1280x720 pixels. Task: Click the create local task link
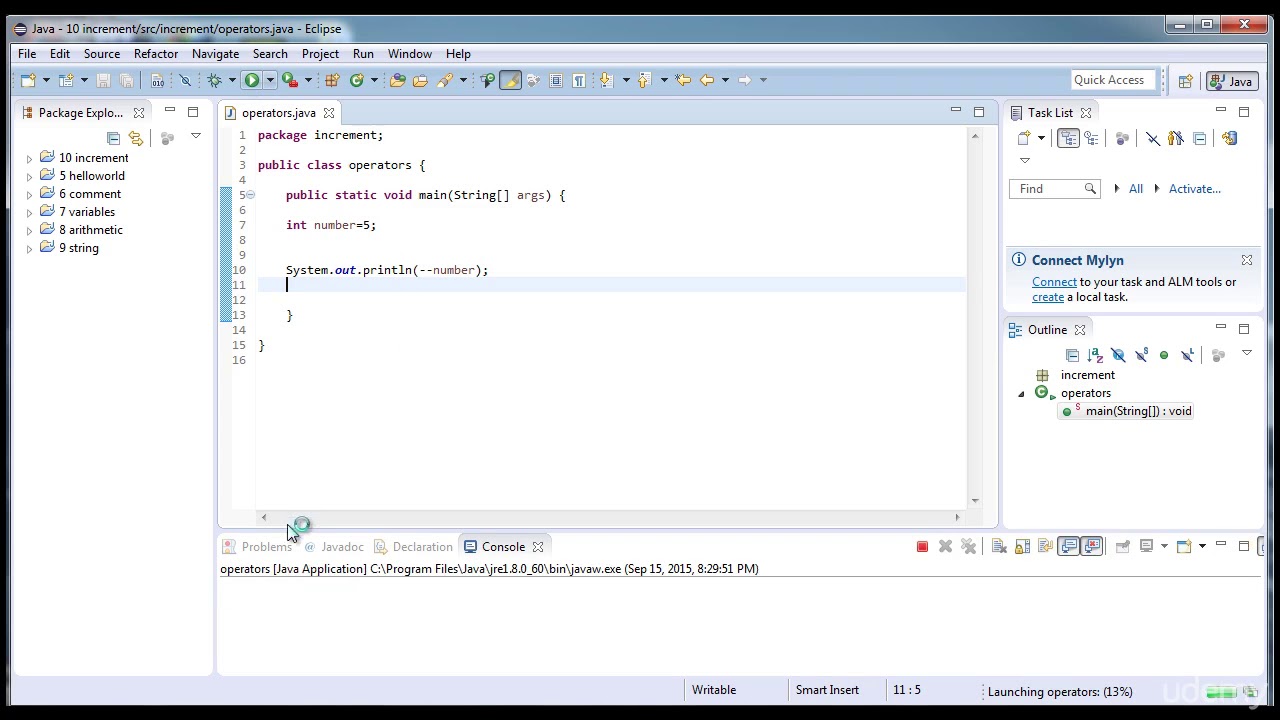(1048, 297)
